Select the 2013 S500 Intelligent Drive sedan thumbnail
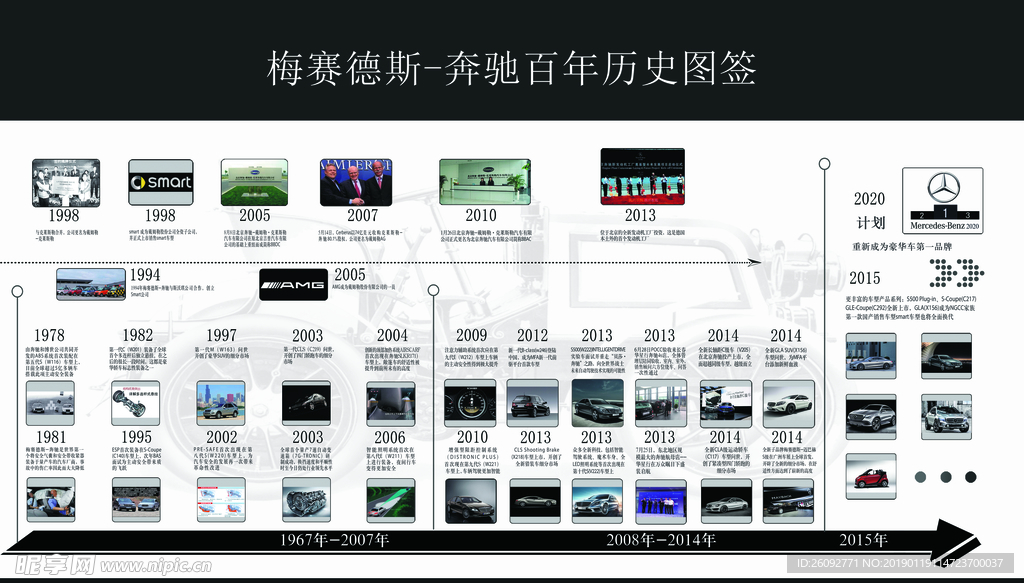The height and width of the screenshot is (583, 1024). [597, 403]
